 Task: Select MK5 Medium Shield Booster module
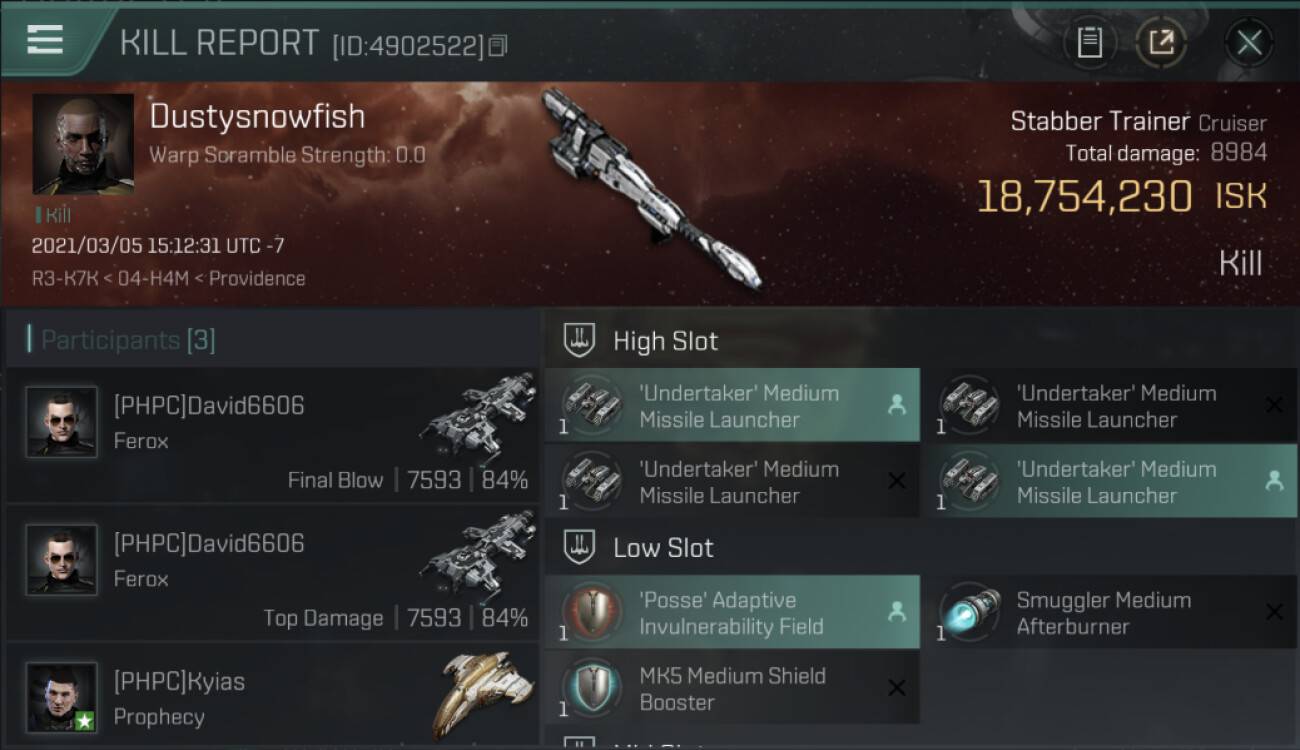tap(732, 688)
